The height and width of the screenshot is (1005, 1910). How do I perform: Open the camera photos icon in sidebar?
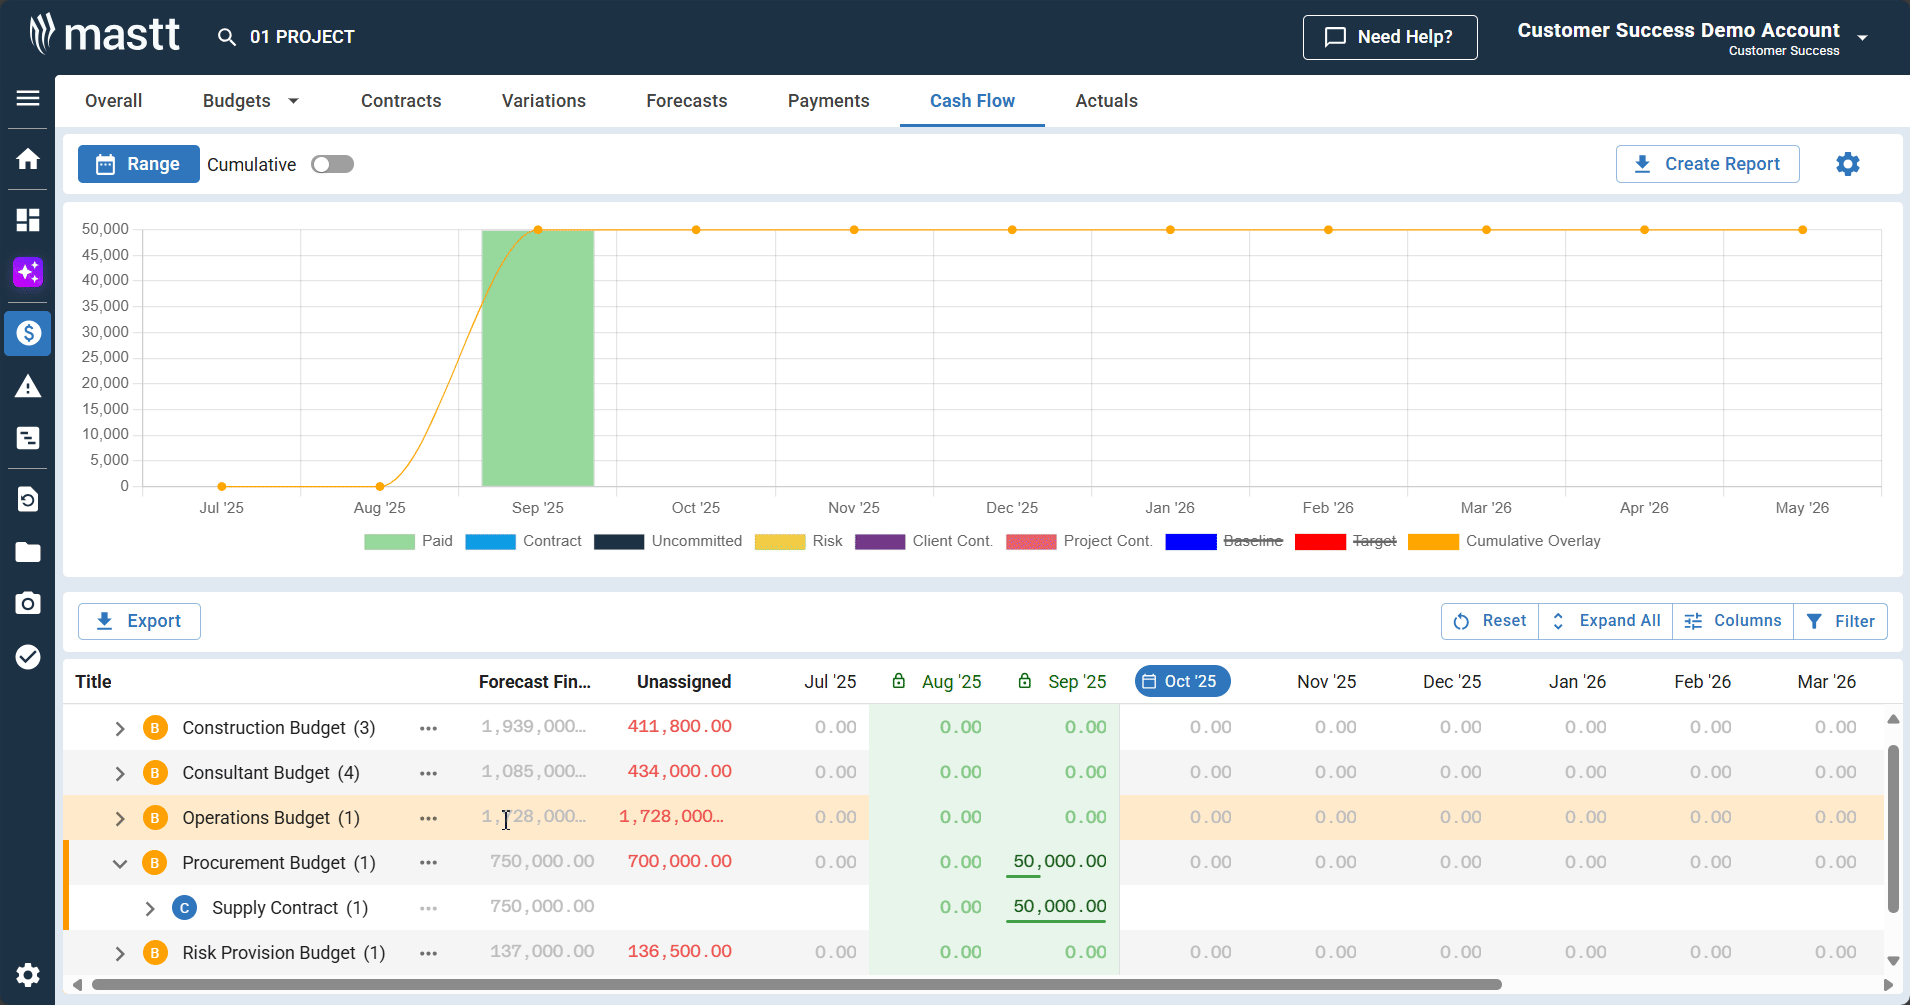tap(28, 603)
